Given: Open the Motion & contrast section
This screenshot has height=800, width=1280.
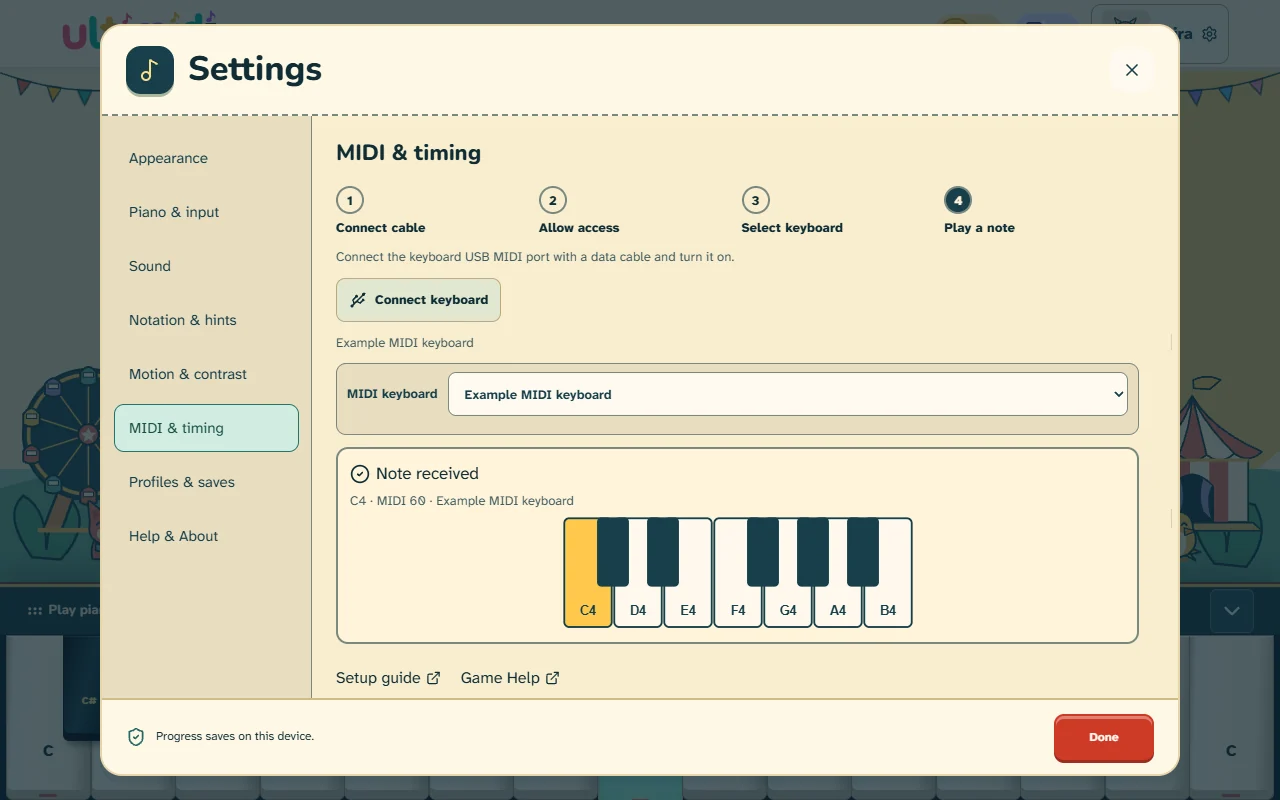Looking at the screenshot, I should 206,374.
